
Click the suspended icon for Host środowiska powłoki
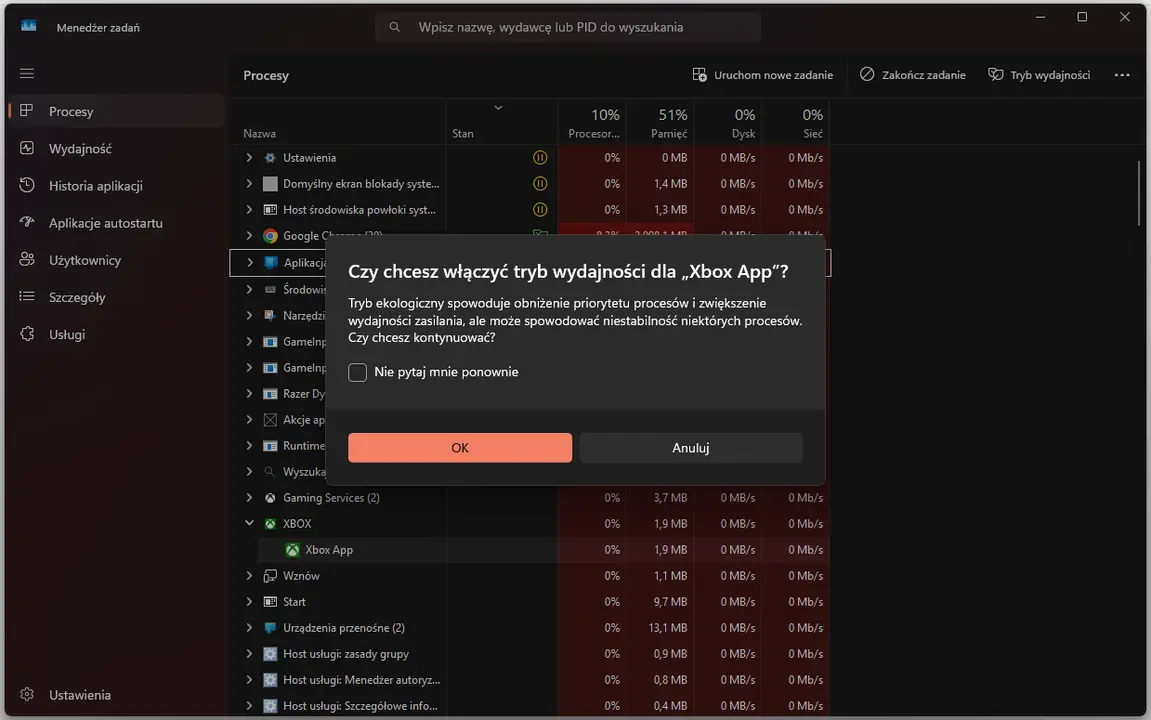tap(540, 210)
